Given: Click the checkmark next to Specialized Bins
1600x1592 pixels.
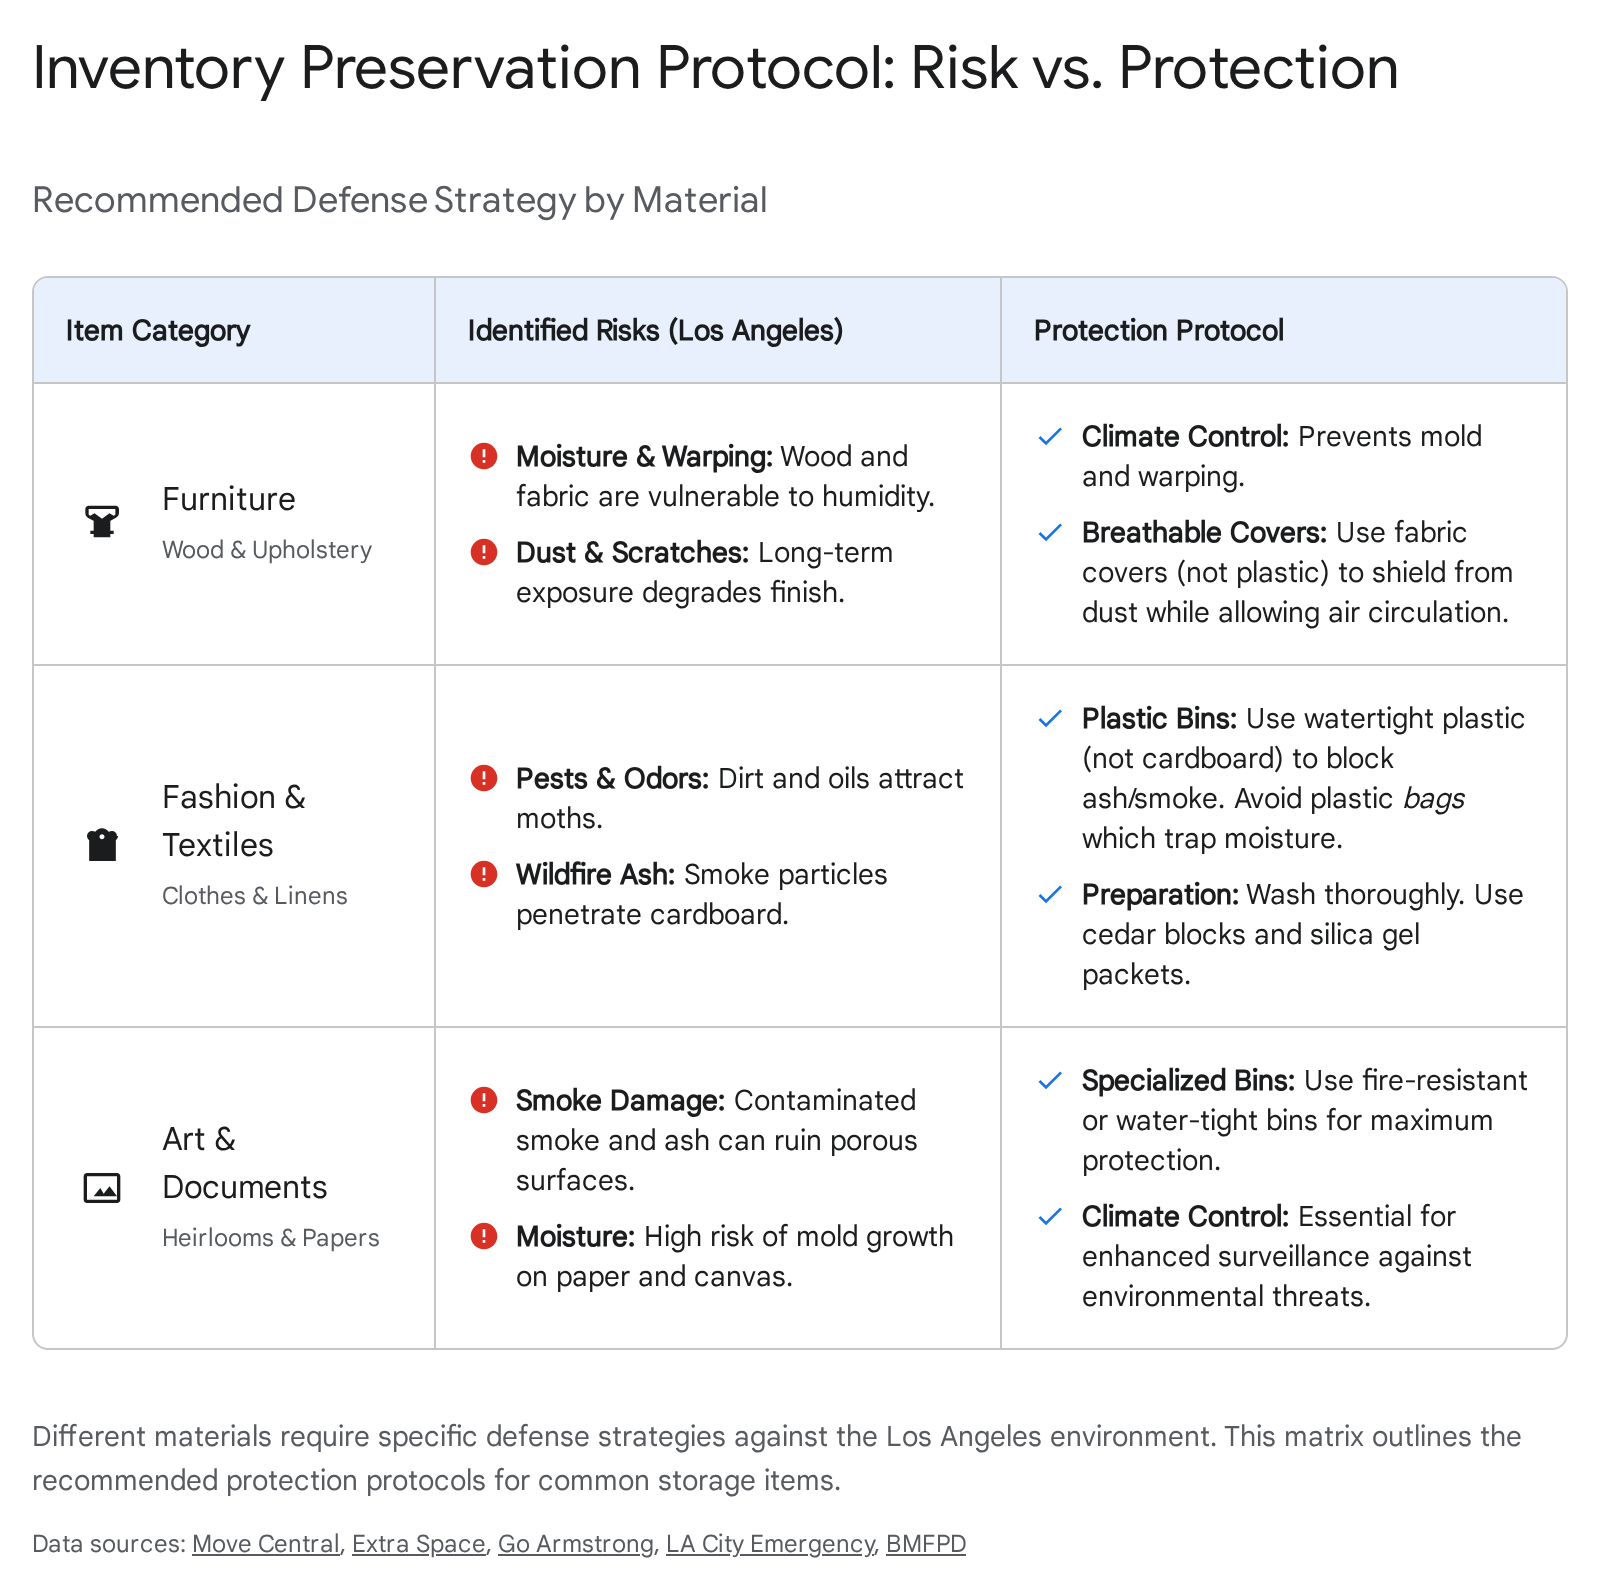Looking at the screenshot, I should [1050, 1081].
